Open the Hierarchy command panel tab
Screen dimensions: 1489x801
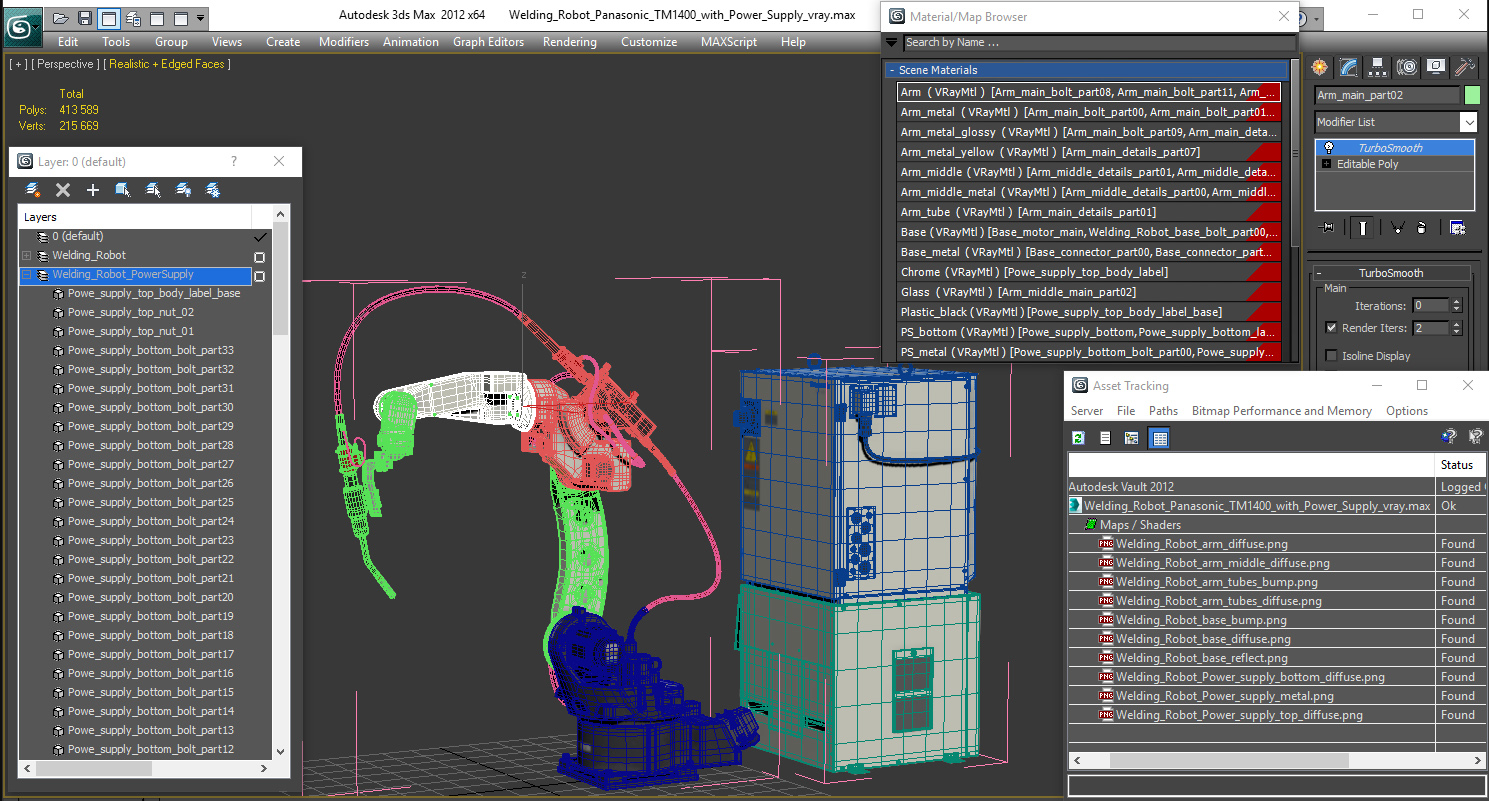click(x=1378, y=67)
